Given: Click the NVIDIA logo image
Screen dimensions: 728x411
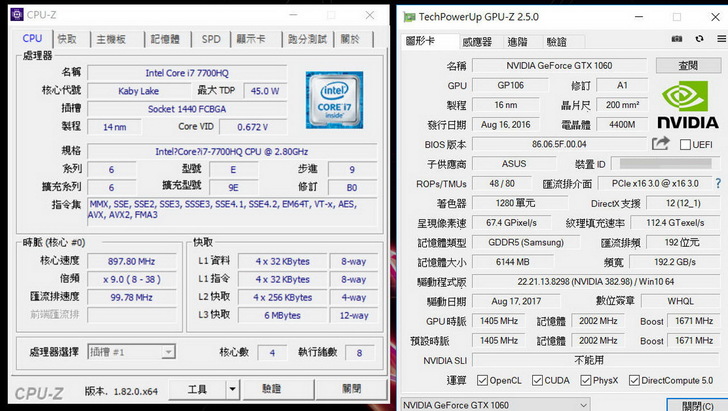Looking at the screenshot, I should [x=689, y=104].
